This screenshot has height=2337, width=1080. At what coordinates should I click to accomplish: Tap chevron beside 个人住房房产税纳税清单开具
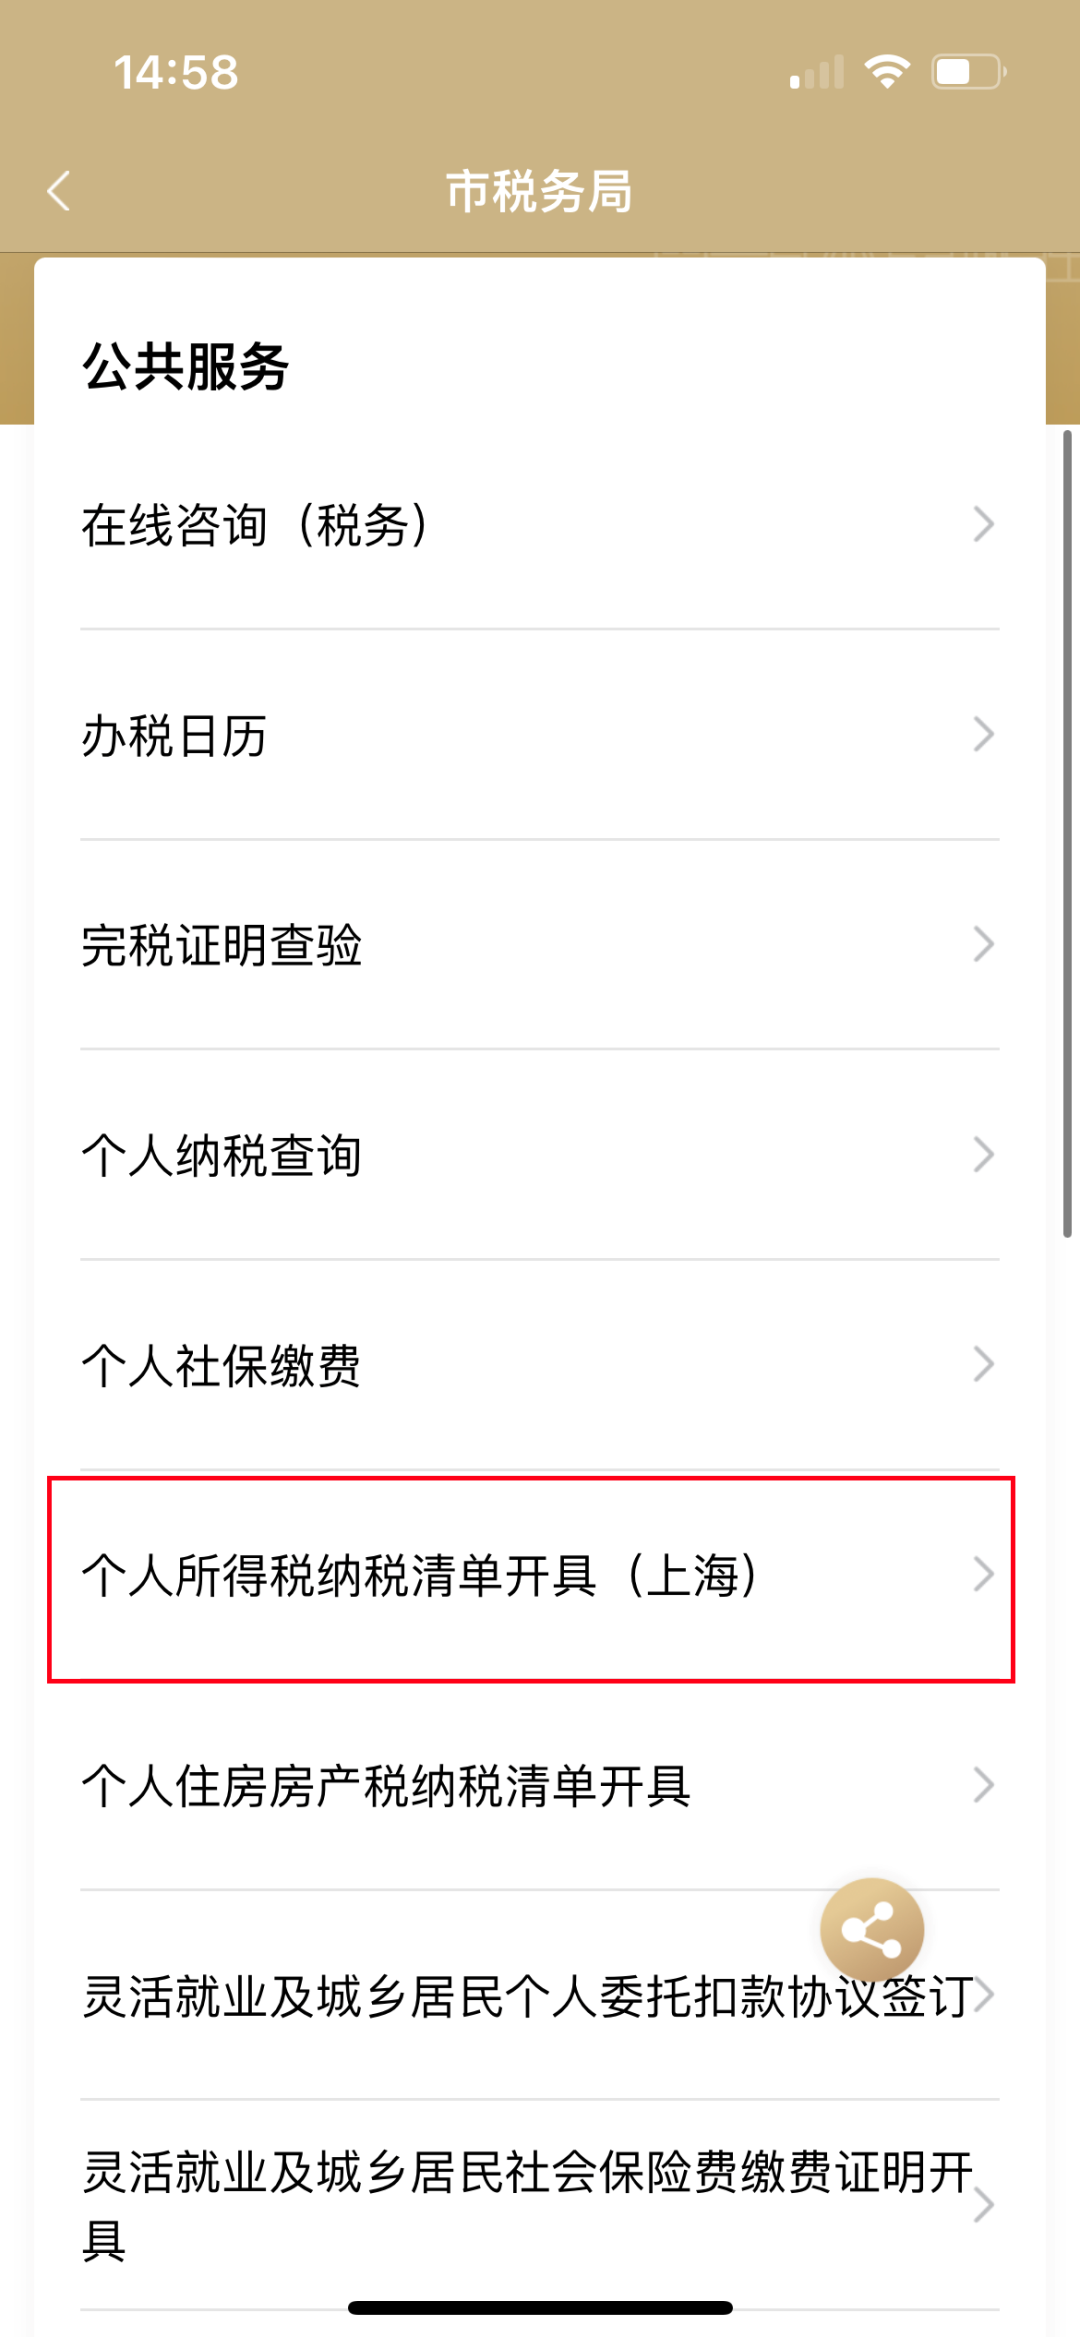click(x=984, y=1784)
